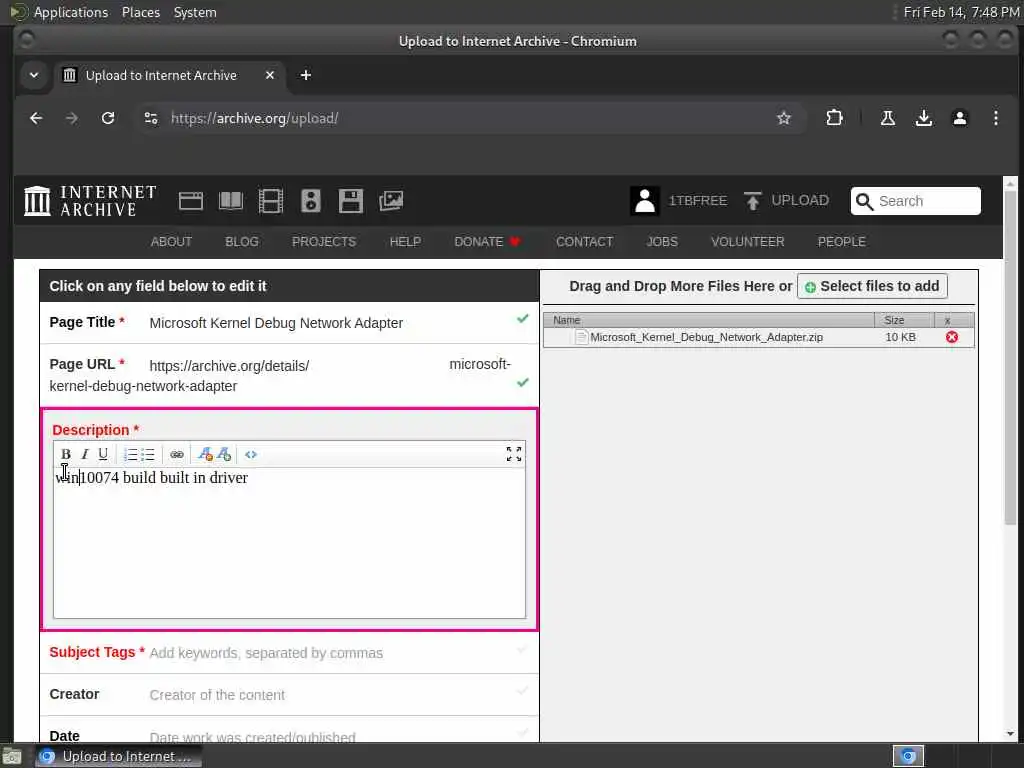
Task: Sort upload file list by Name column
Action: tap(709, 320)
